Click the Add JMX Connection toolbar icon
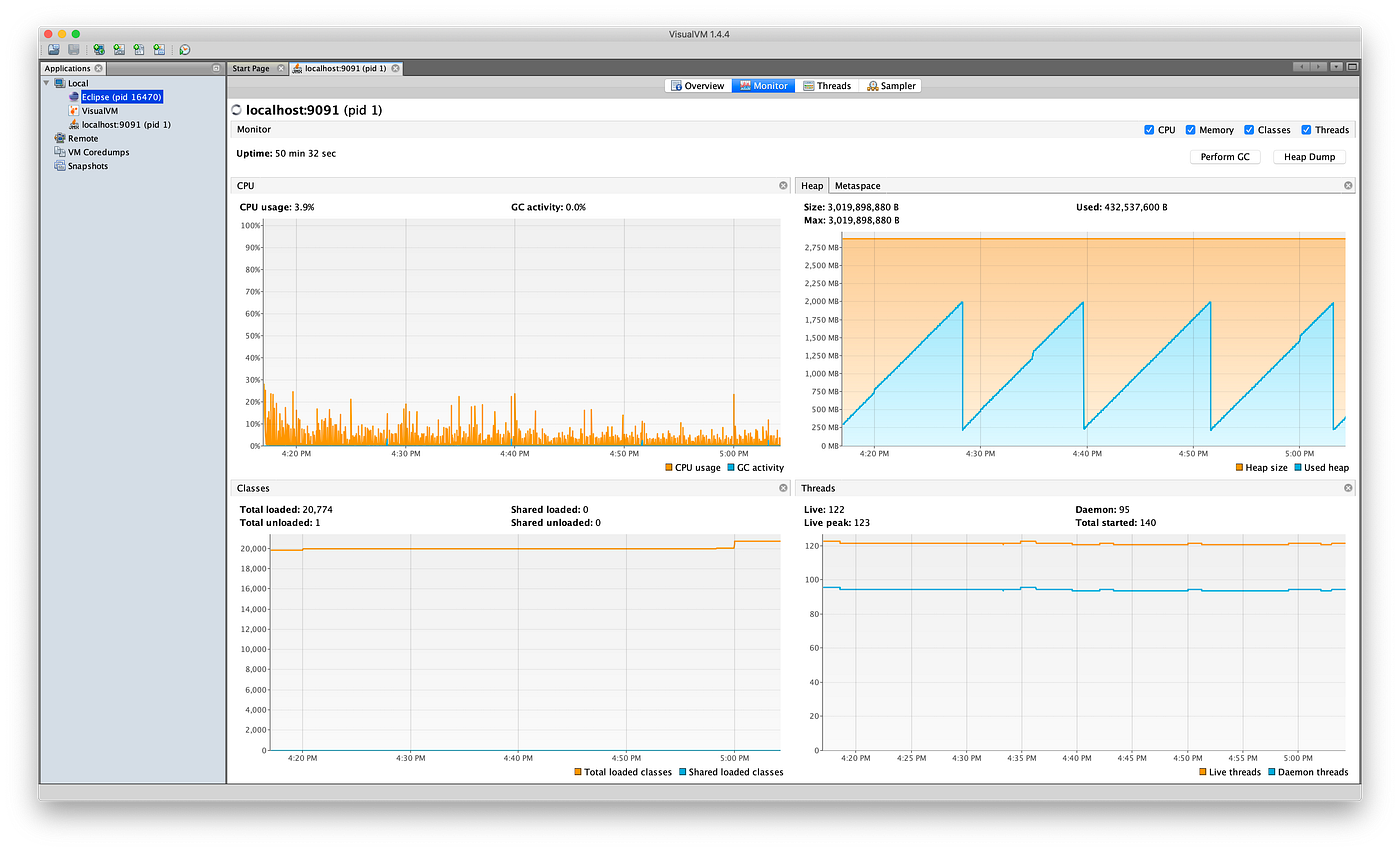The height and width of the screenshot is (852, 1400). [98, 48]
